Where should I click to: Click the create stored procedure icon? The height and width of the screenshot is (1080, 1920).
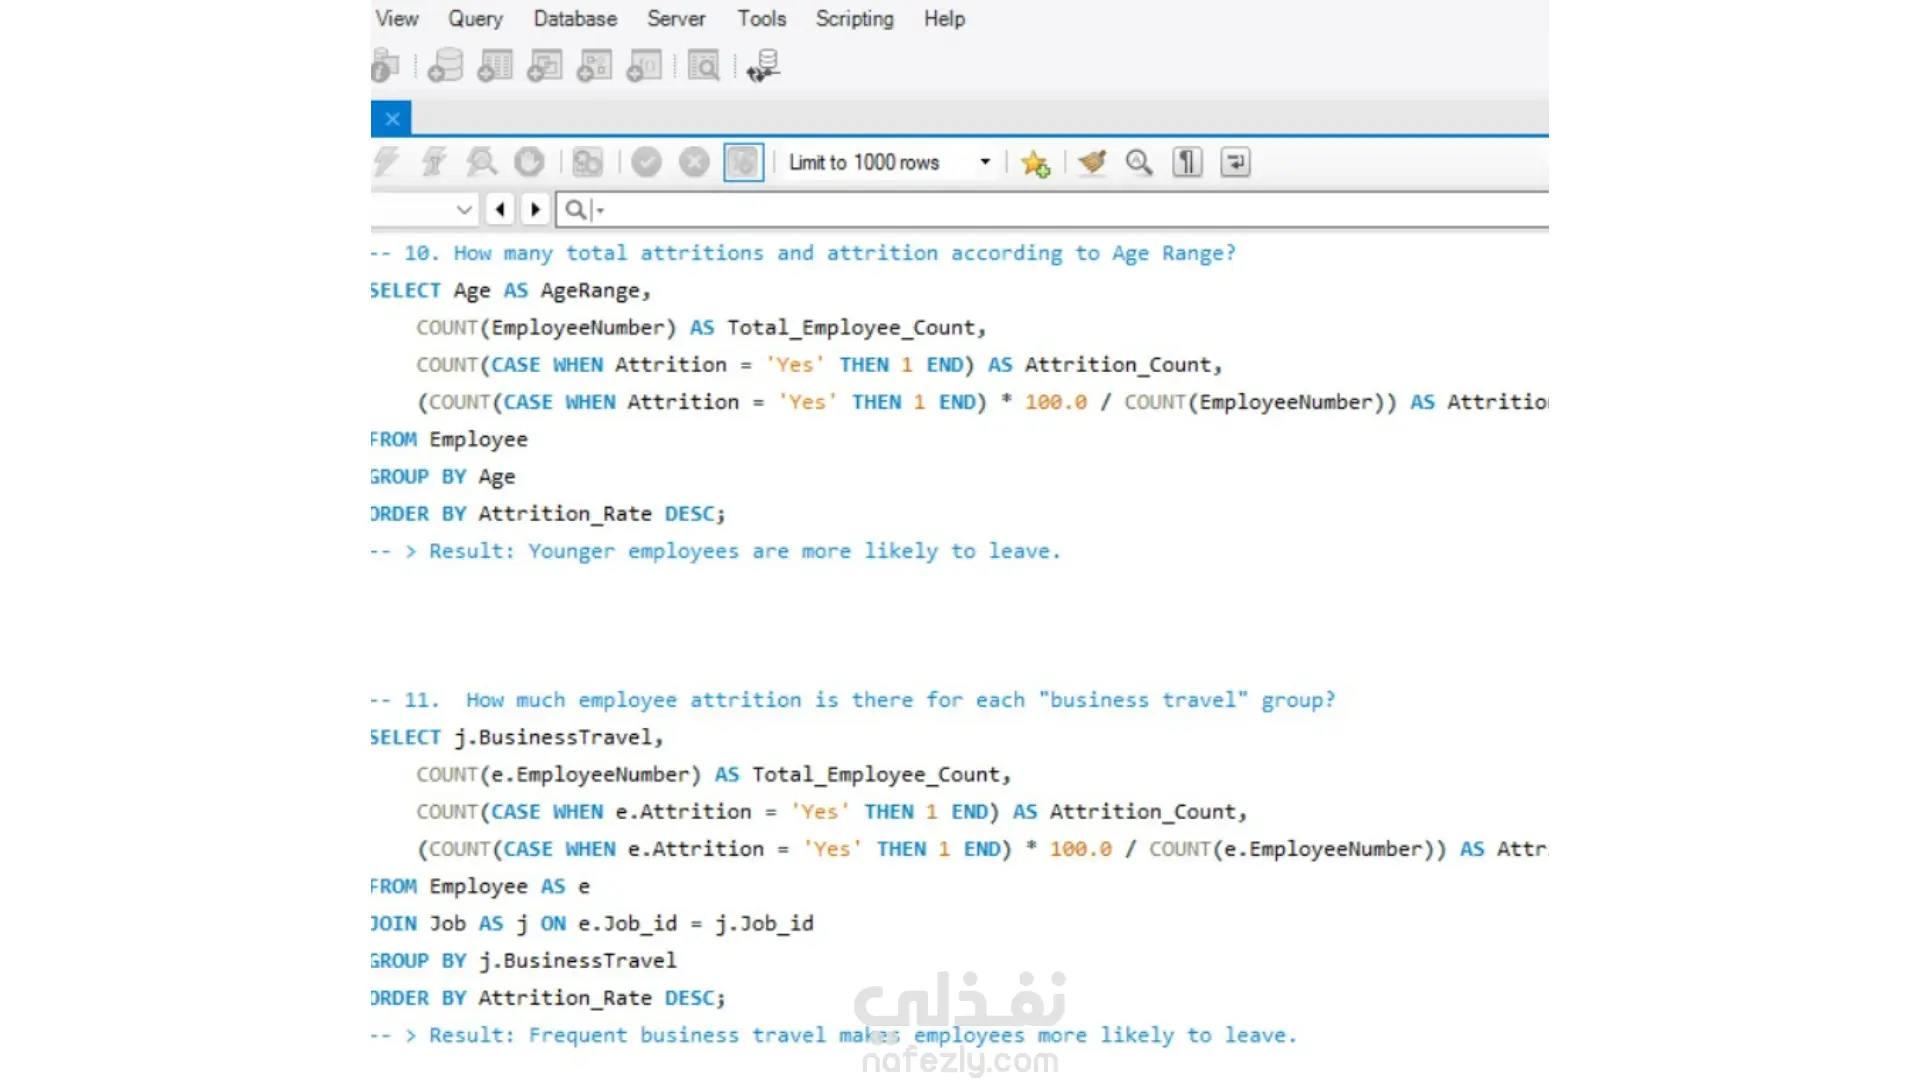594,66
